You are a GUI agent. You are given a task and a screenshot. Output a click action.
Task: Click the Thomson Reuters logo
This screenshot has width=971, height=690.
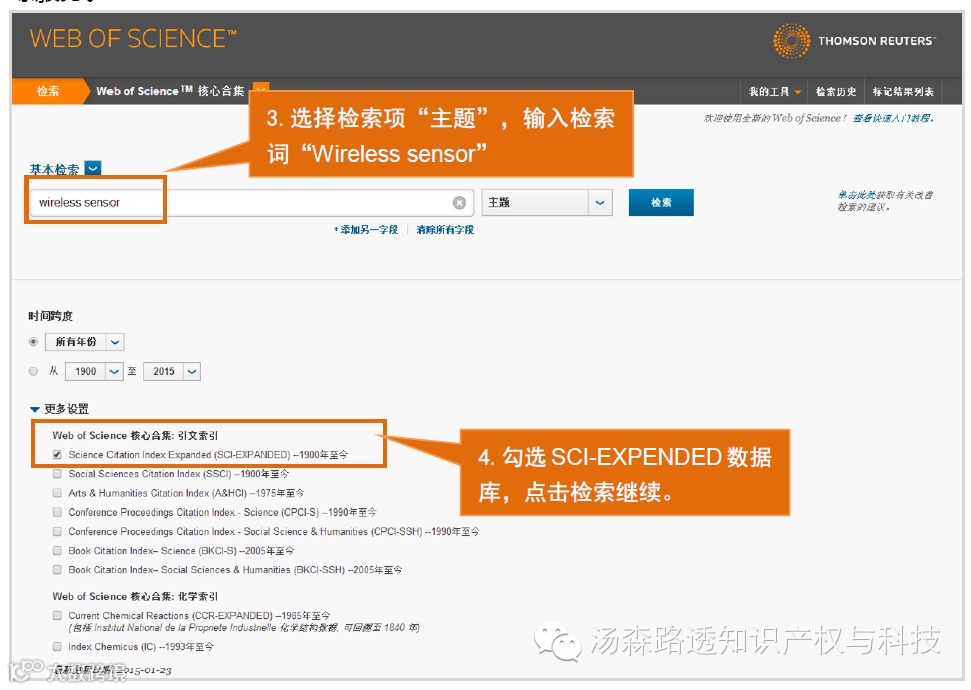pyautogui.click(x=855, y=41)
